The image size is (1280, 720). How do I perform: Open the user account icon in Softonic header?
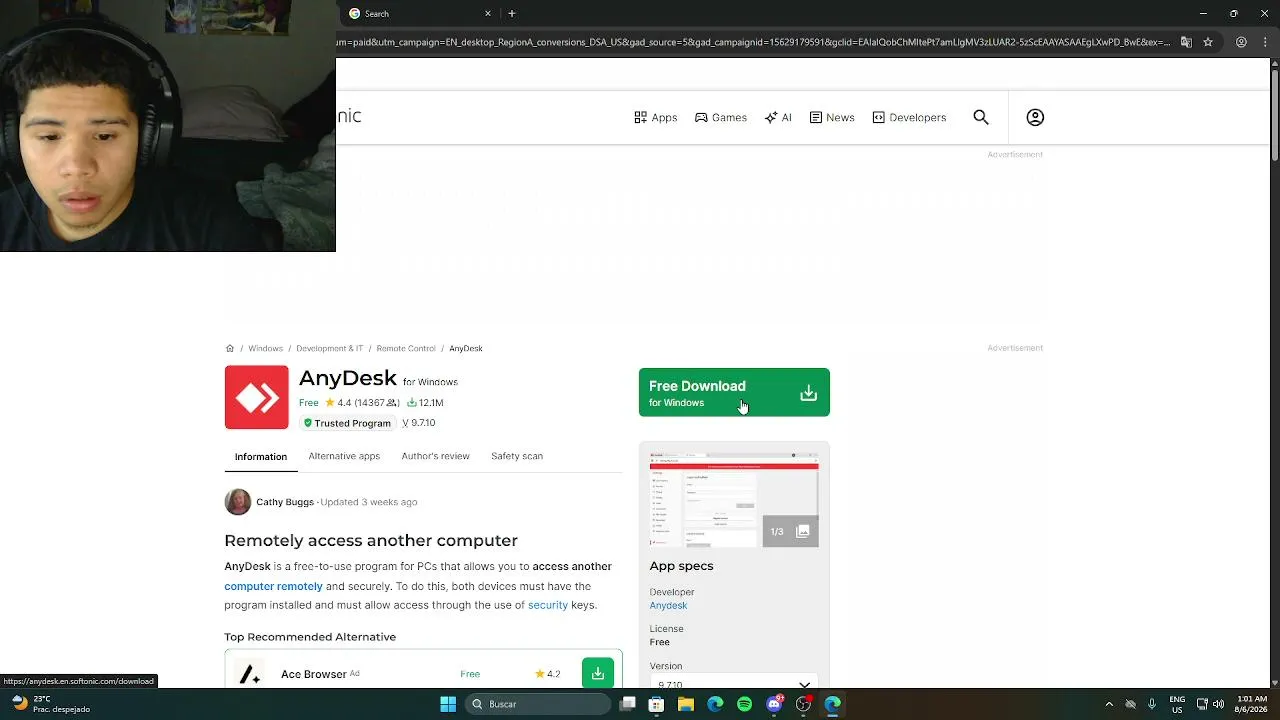pos(1035,117)
